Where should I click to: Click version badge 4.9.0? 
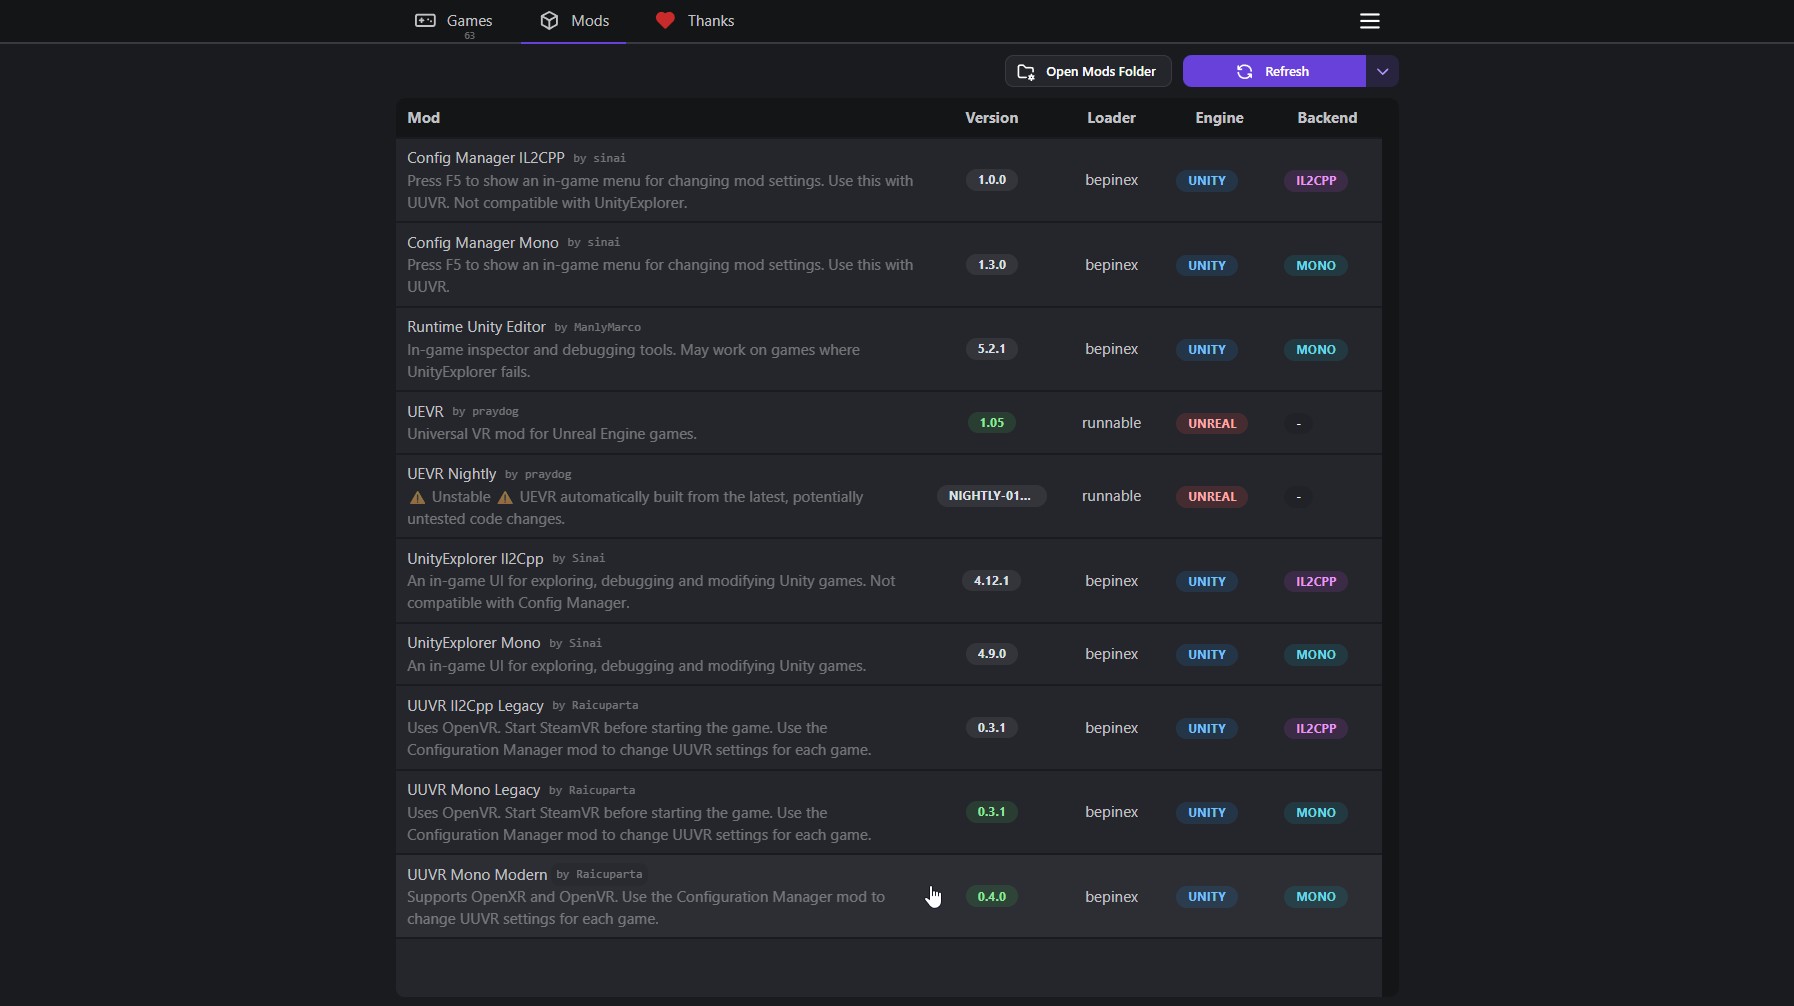coord(992,654)
